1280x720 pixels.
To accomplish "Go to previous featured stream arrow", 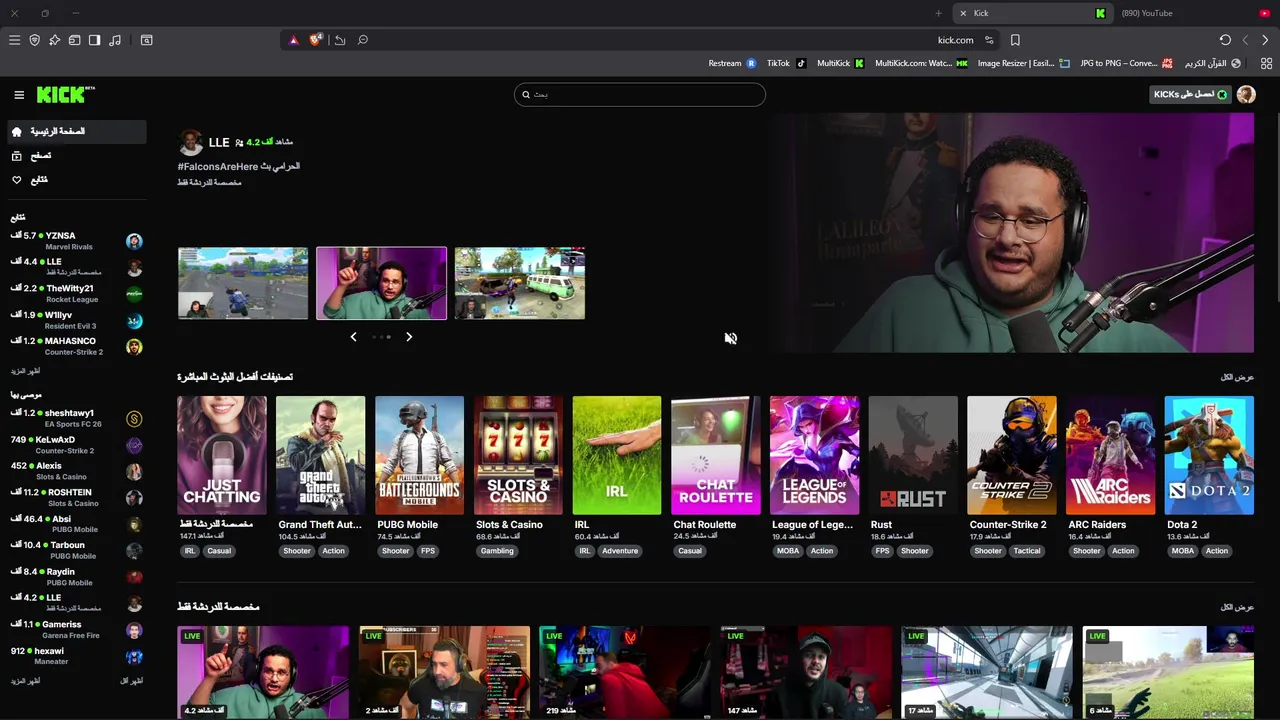I will point(353,337).
